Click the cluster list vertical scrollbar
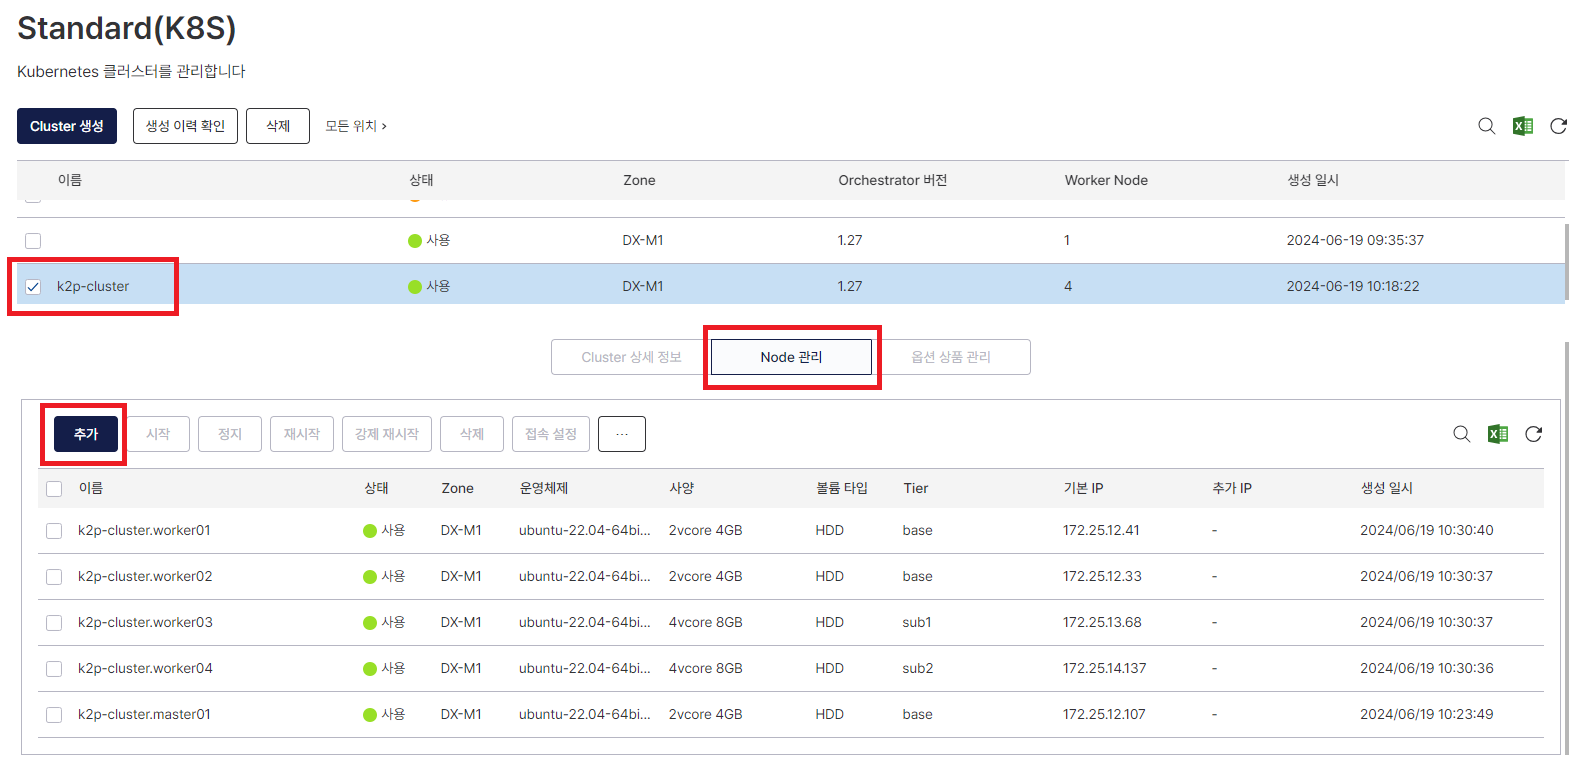Image resolution: width=1579 pixels, height=764 pixels. pos(1566,262)
